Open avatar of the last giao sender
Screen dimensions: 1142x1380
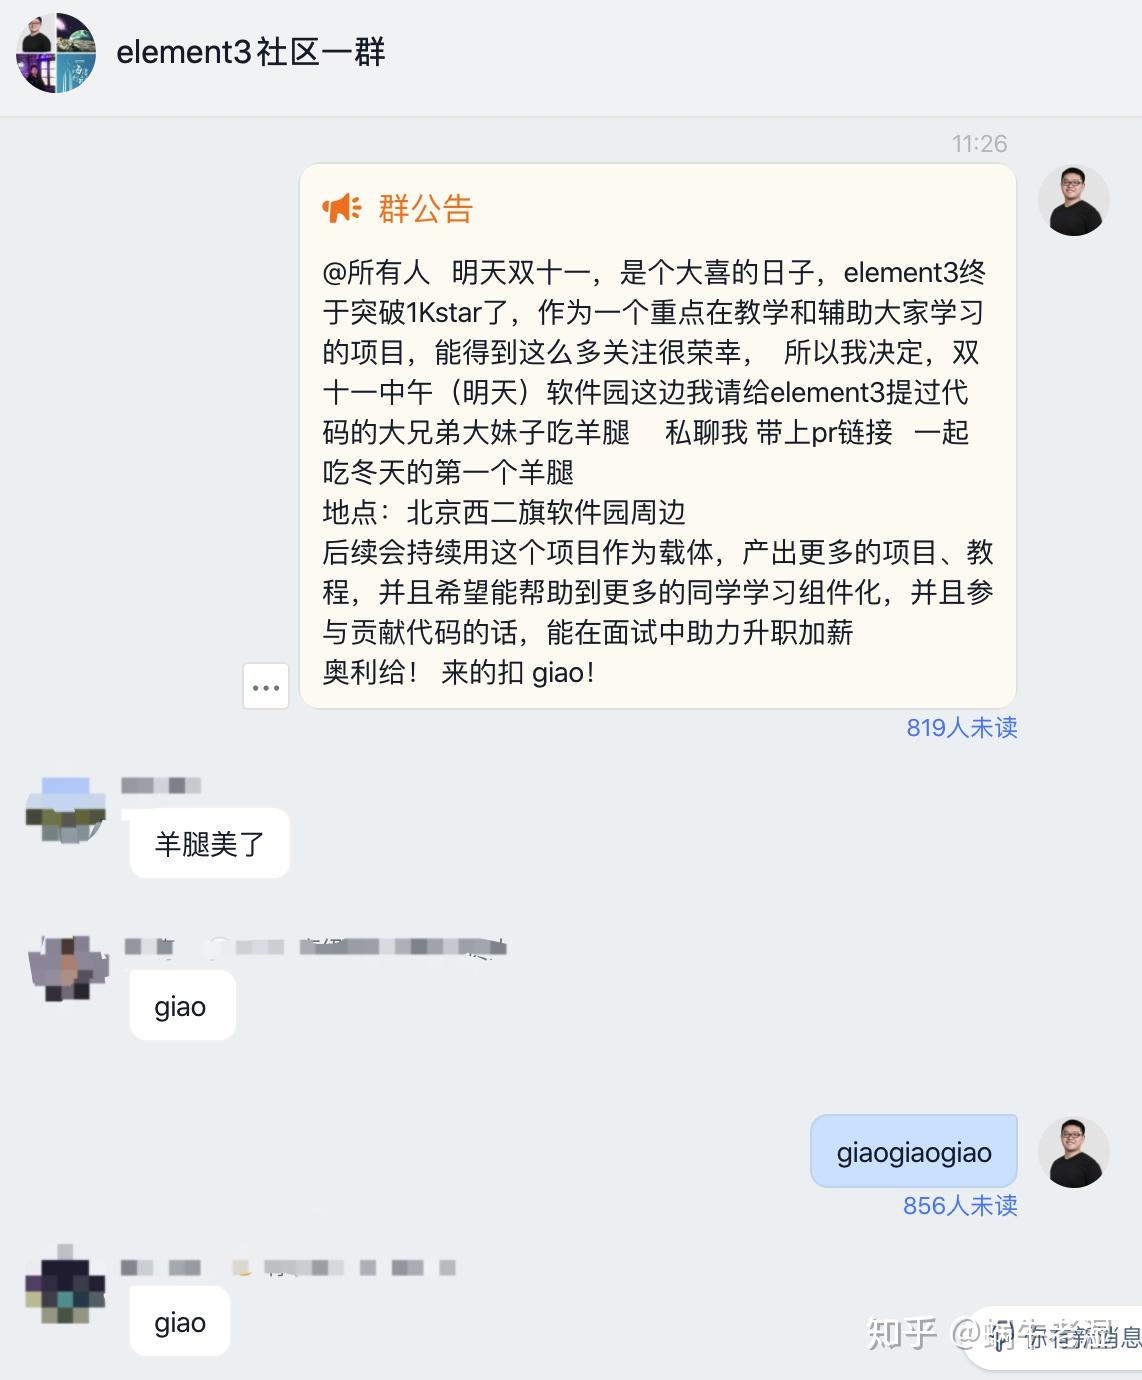(x=65, y=1284)
